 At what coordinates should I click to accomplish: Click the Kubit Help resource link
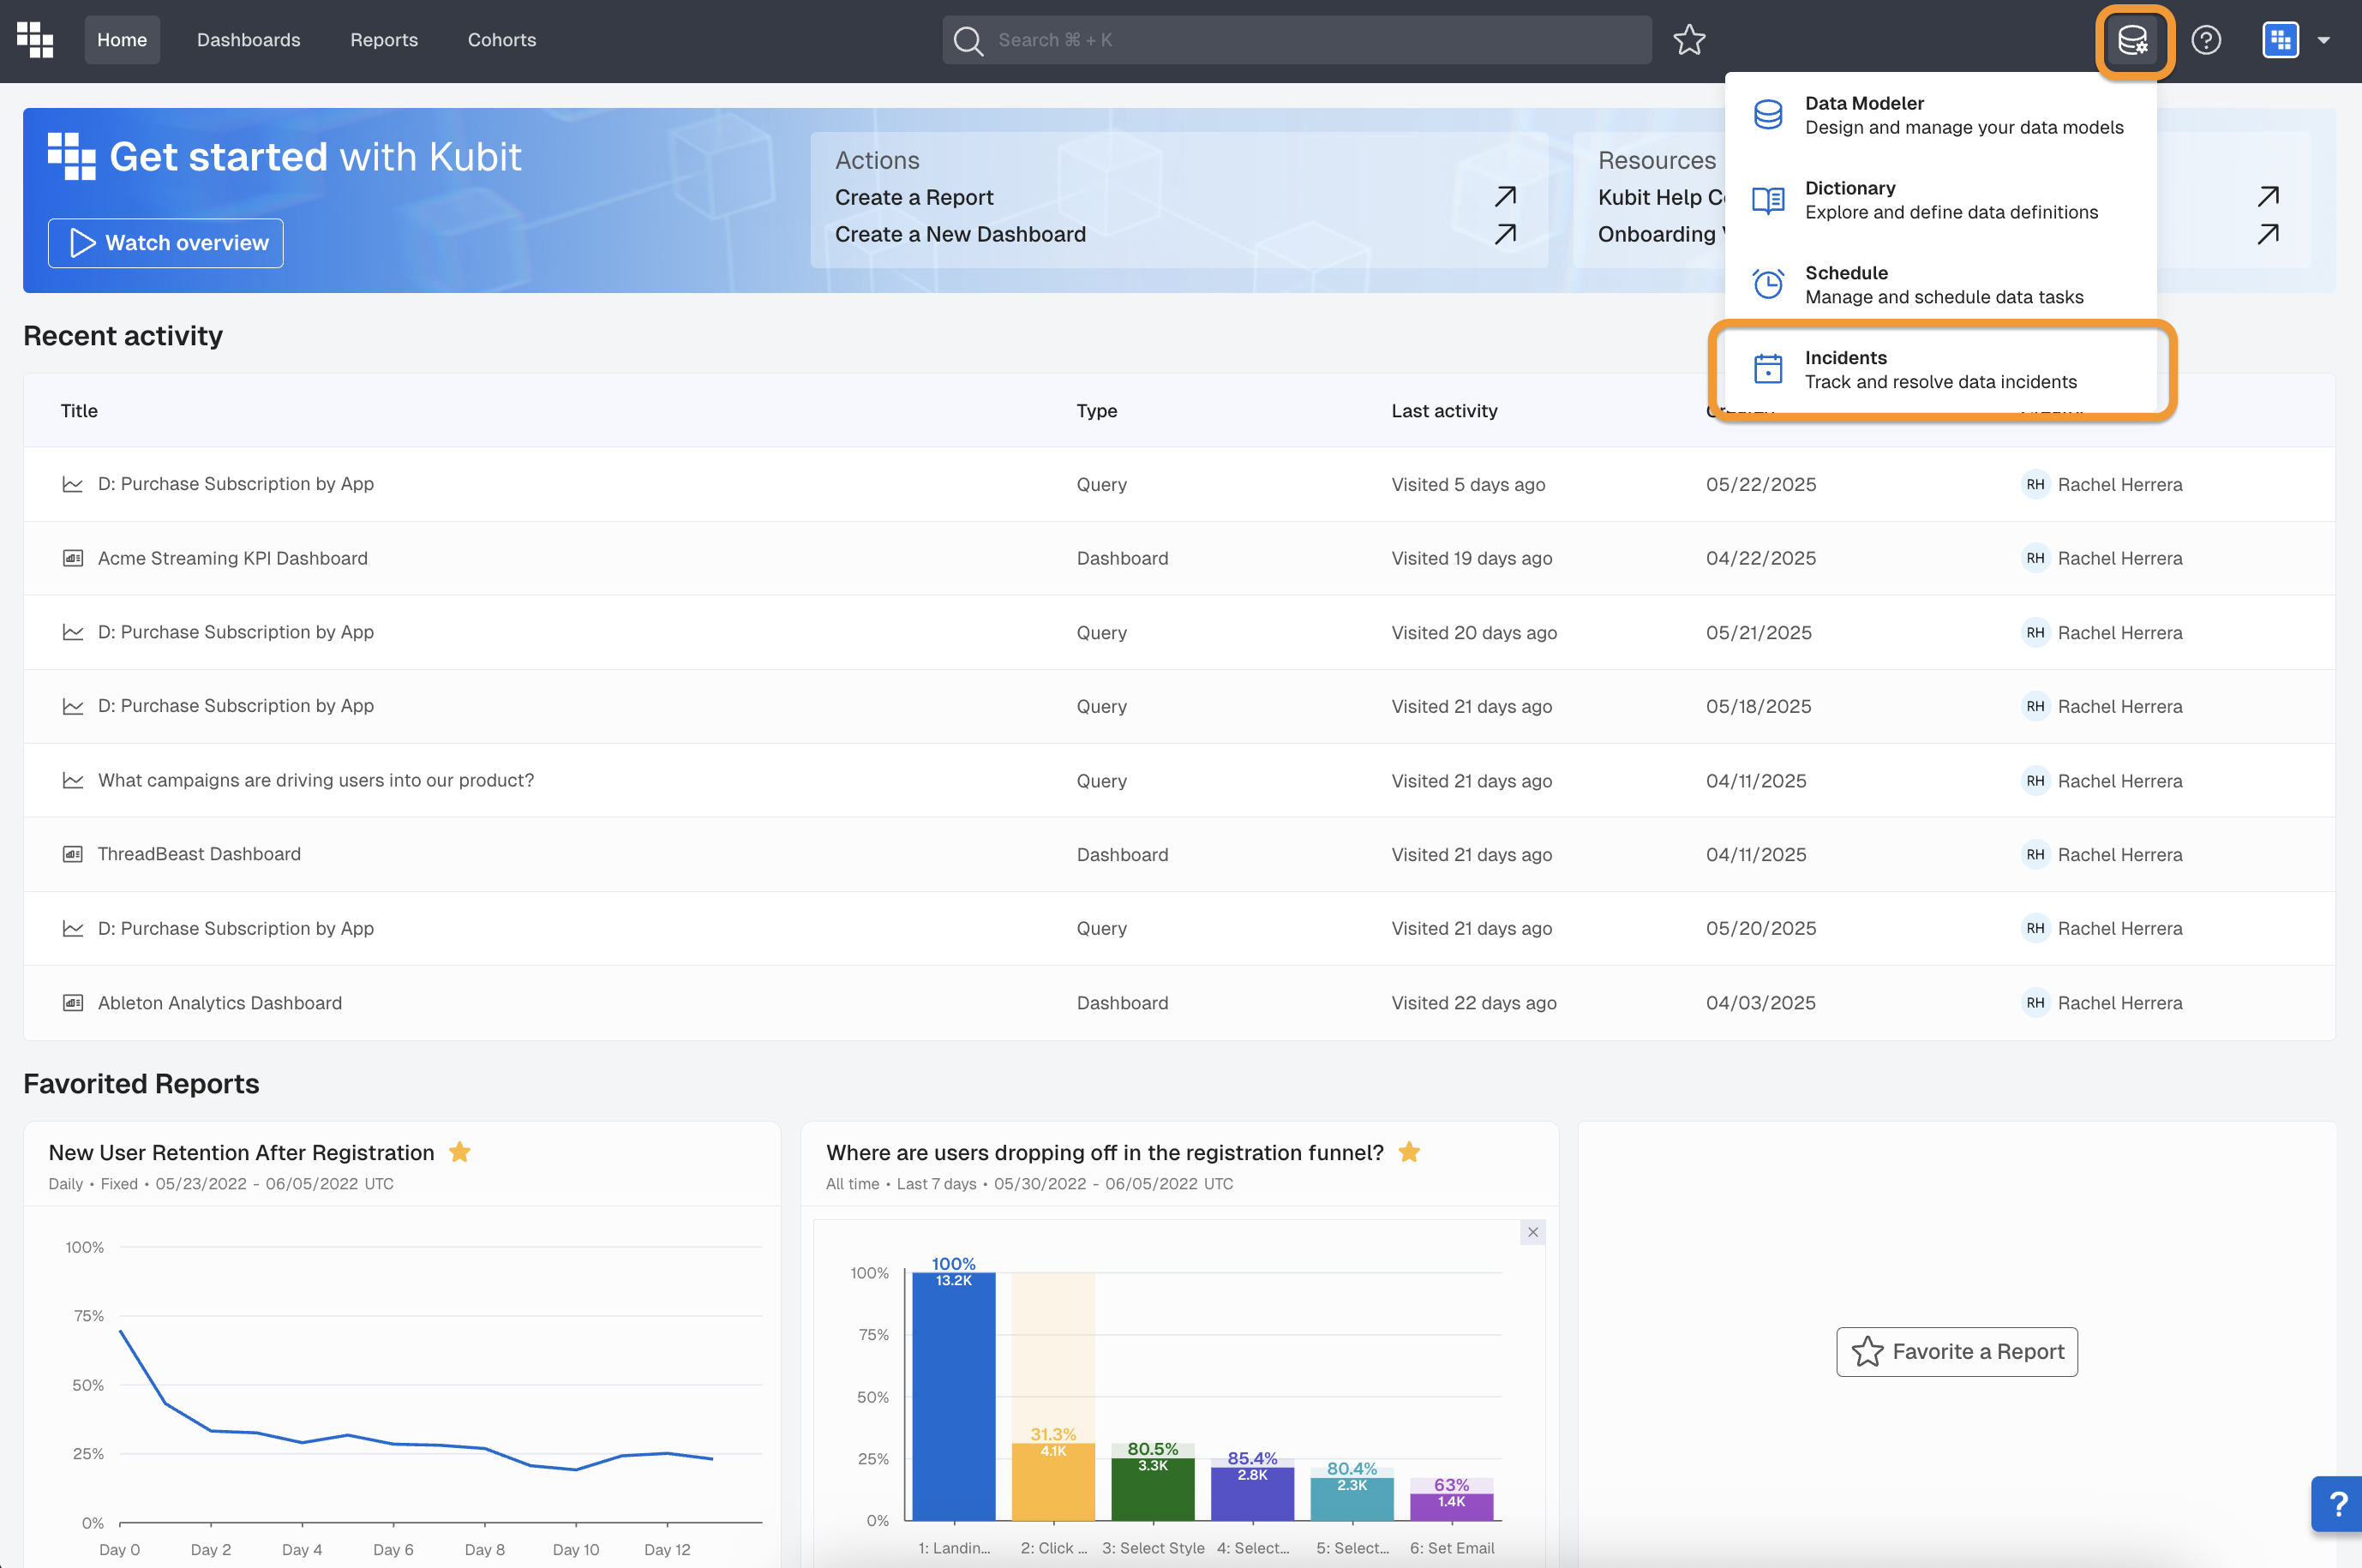coord(1661,198)
